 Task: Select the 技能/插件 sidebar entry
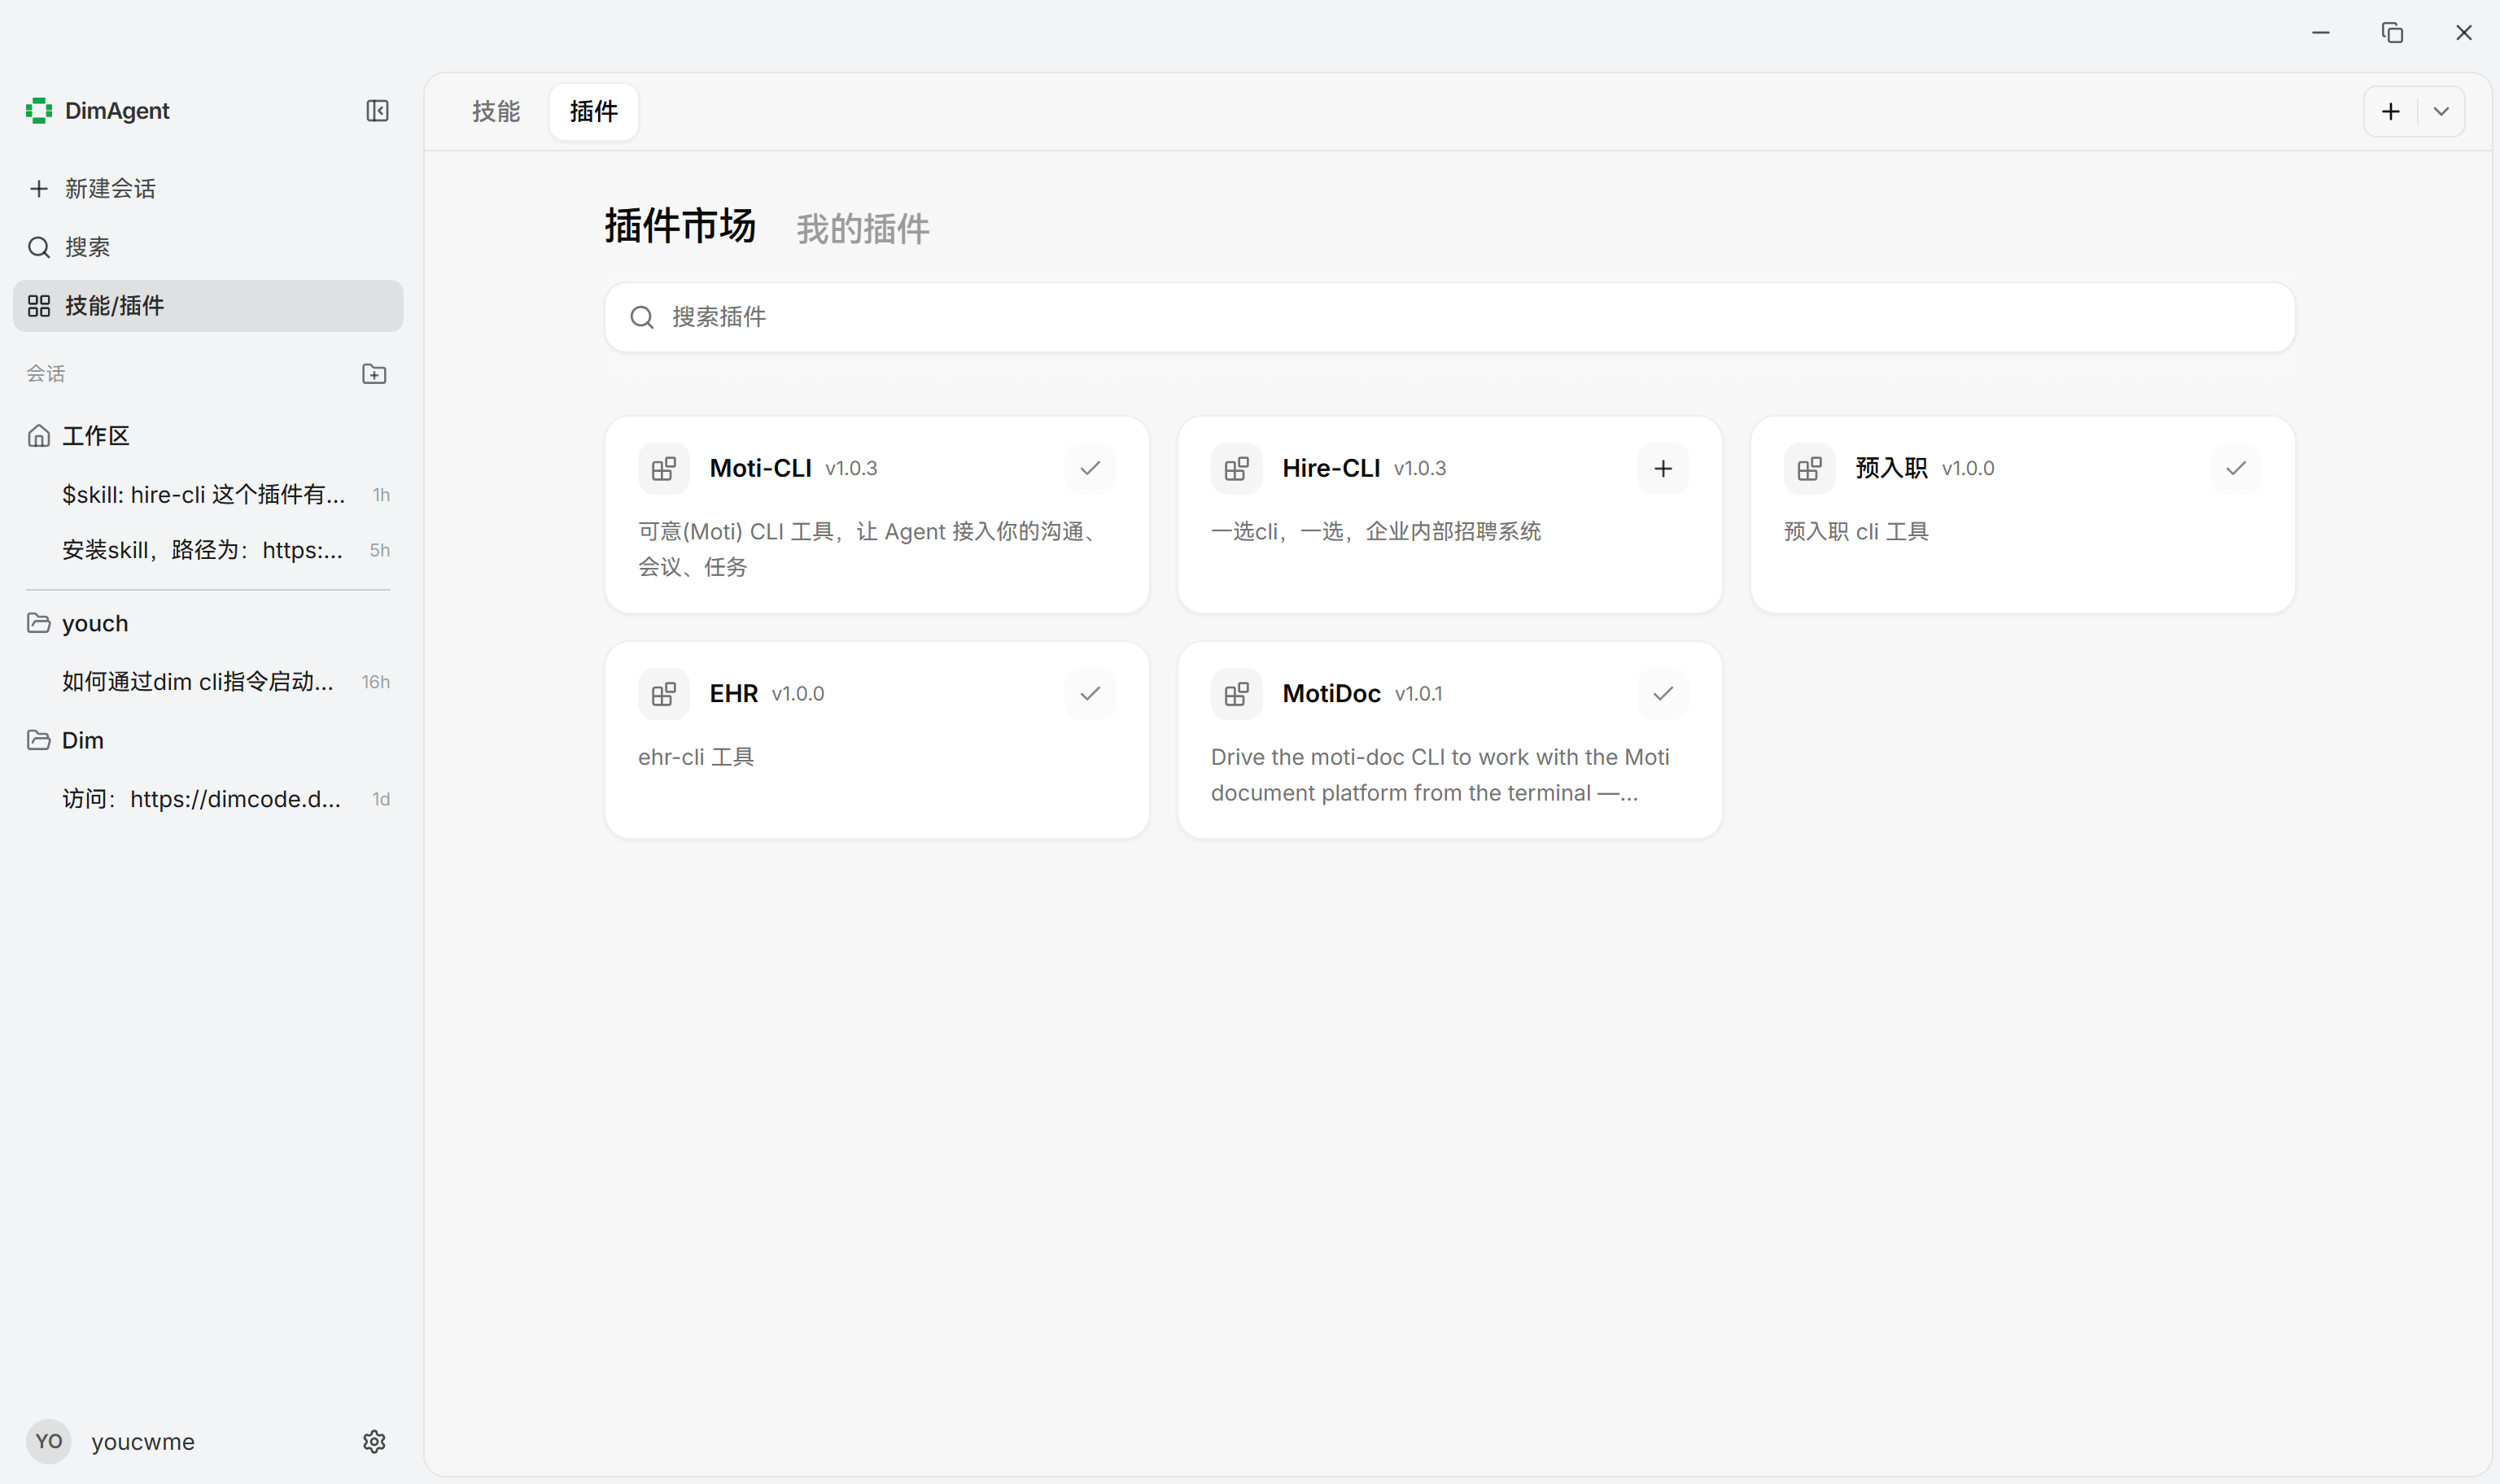click(208, 306)
